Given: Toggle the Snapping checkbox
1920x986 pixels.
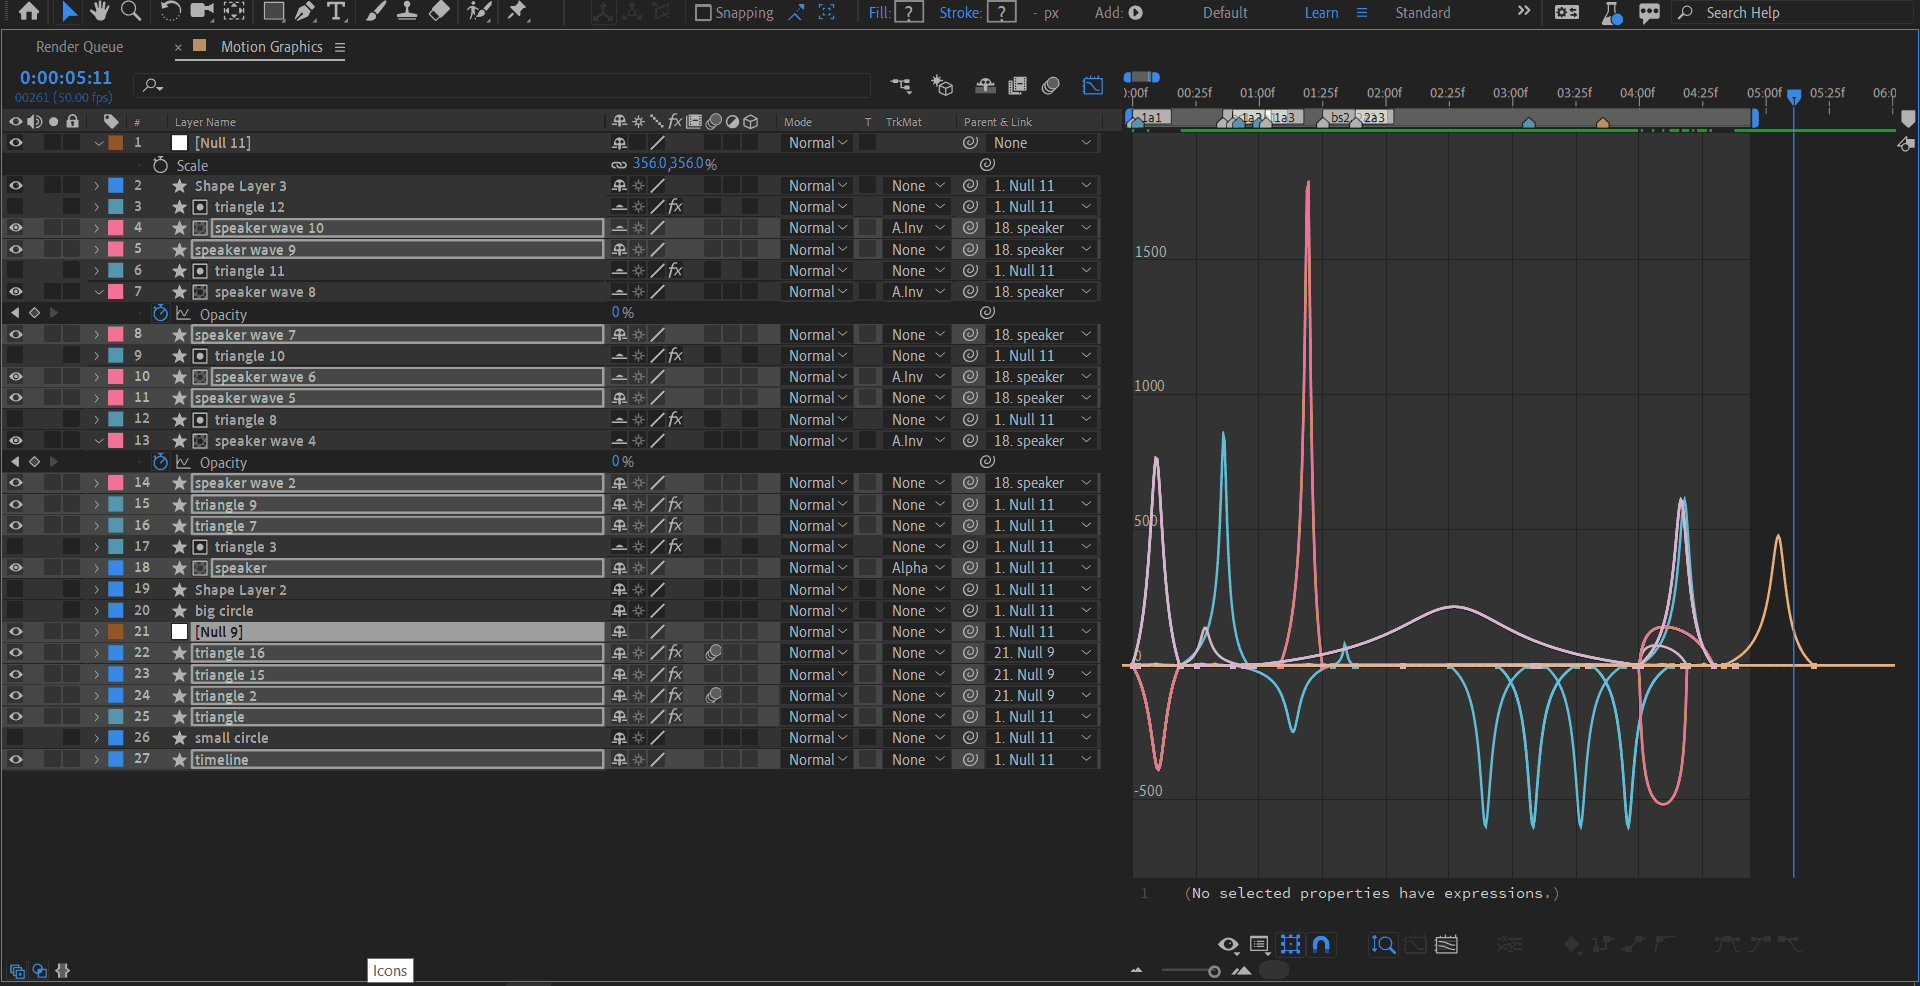Looking at the screenshot, I should (703, 13).
